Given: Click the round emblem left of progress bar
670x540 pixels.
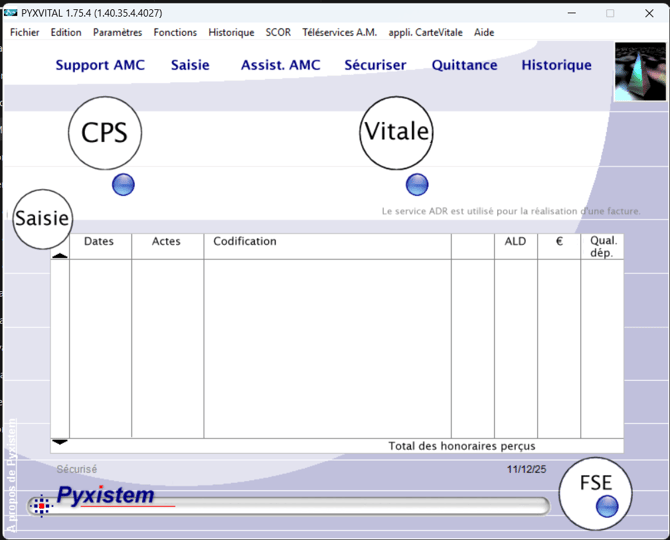Looking at the screenshot, I should (x=41, y=506).
